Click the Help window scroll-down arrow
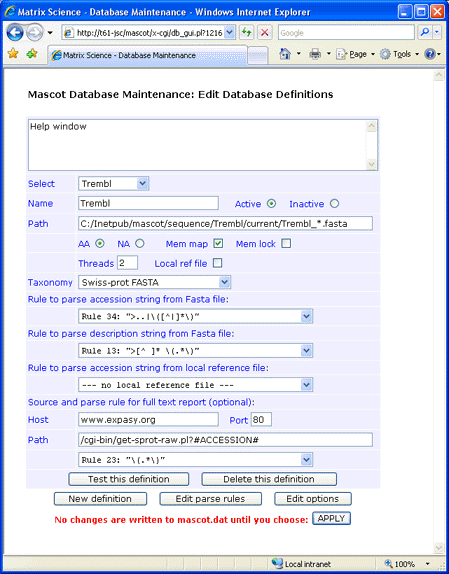 coord(371,164)
